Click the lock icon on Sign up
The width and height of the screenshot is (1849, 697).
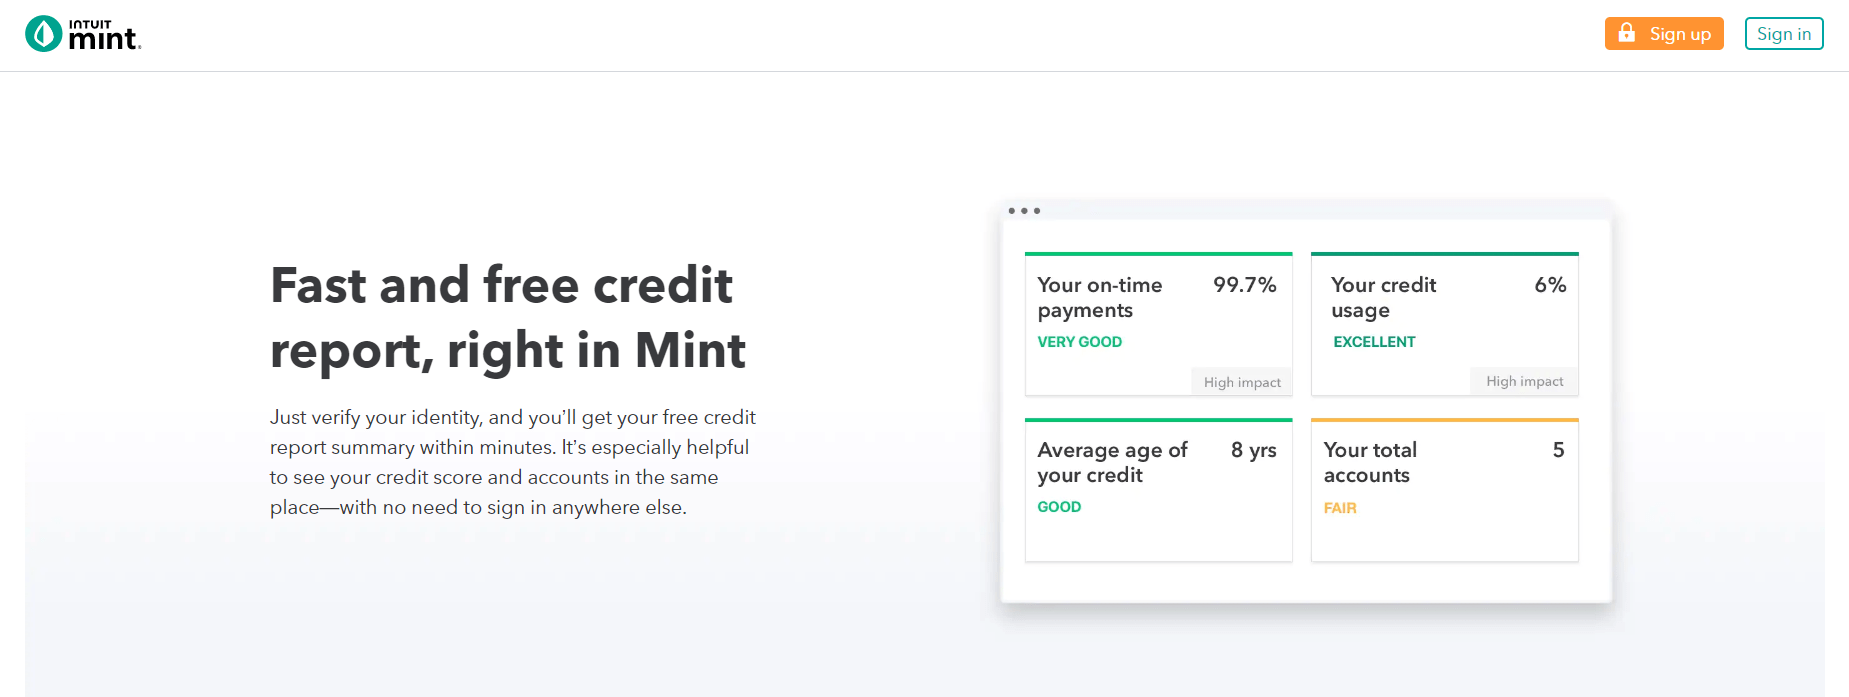point(1627,33)
